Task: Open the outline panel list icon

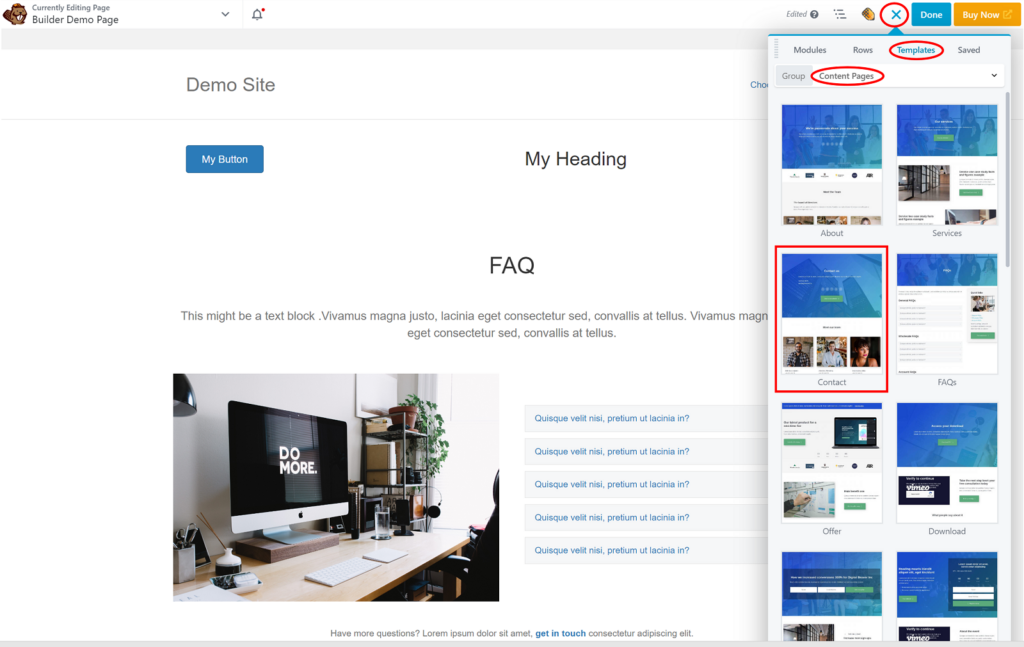Action: 840,14
